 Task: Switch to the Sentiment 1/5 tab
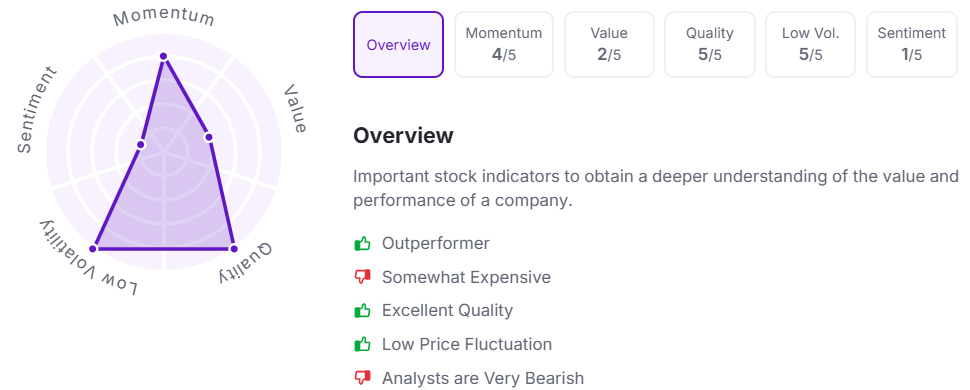(911, 45)
